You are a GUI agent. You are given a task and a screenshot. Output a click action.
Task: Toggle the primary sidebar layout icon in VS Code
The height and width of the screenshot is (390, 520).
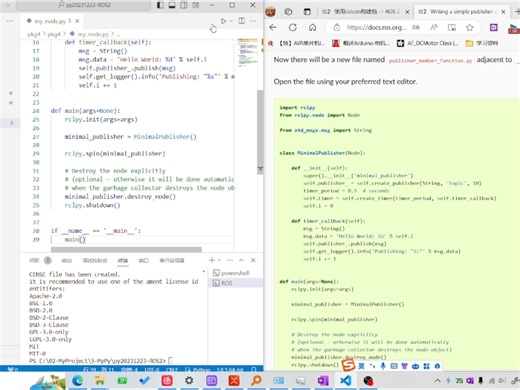coord(160,5)
